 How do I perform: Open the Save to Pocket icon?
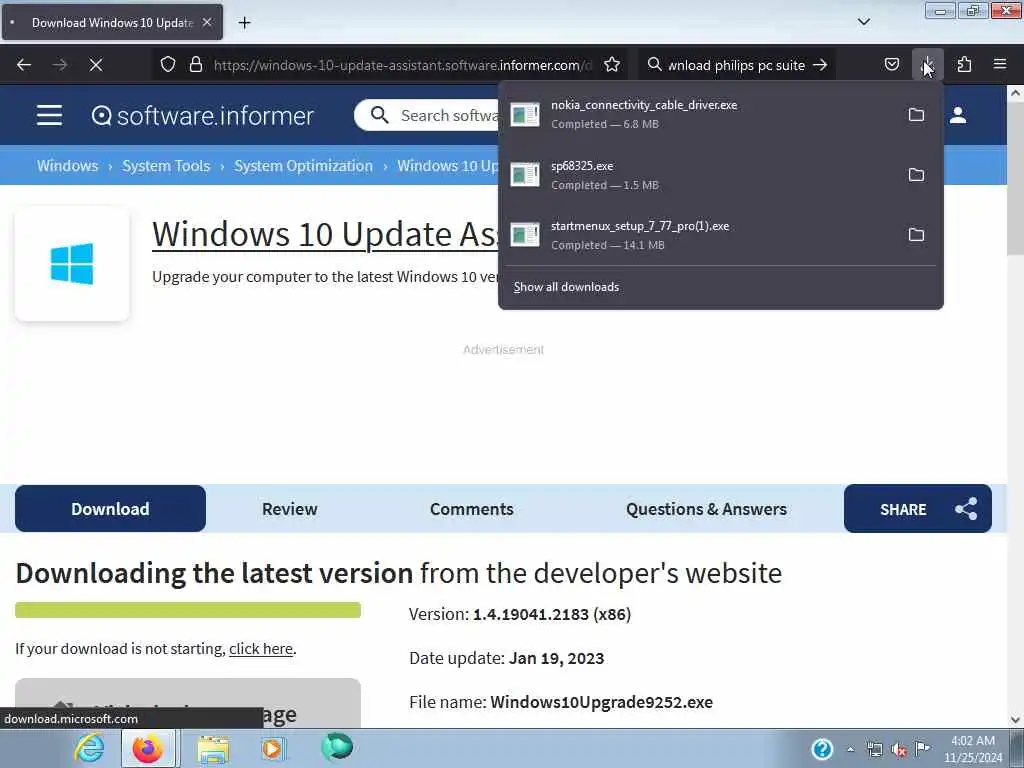(891, 65)
